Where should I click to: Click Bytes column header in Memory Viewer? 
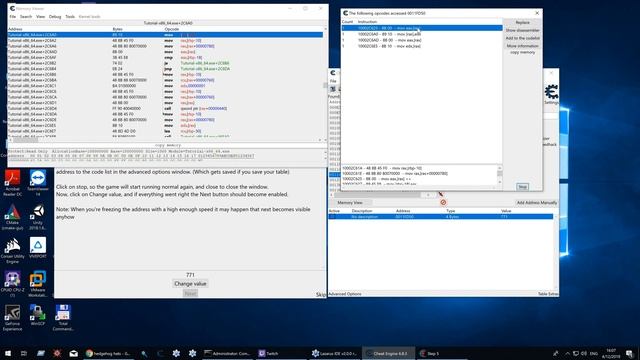click(117, 29)
